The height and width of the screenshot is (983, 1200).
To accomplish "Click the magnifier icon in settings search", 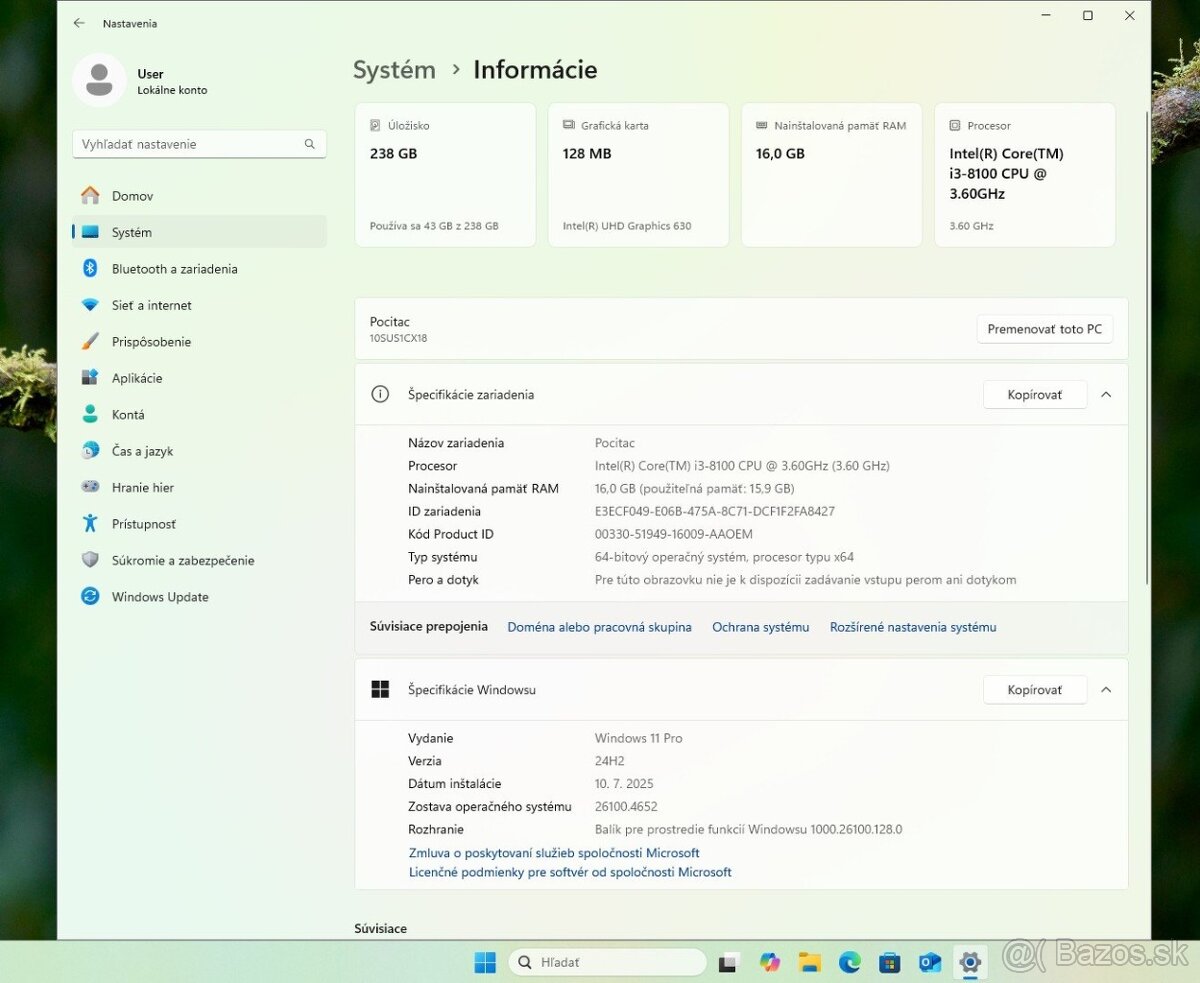I will pos(310,144).
